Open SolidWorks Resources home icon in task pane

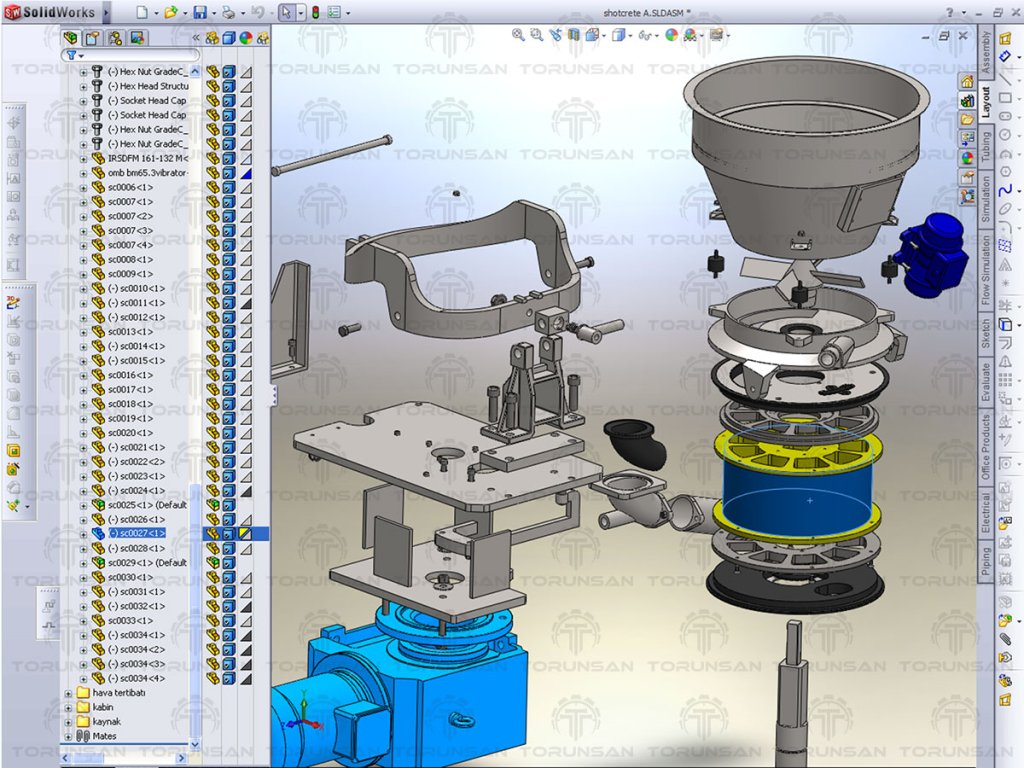point(967,81)
